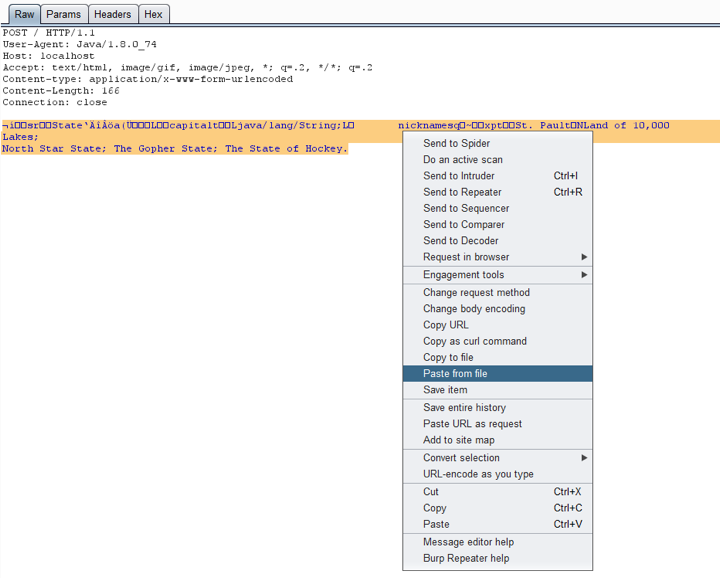Choose Send to Spider from menu

pos(456,144)
